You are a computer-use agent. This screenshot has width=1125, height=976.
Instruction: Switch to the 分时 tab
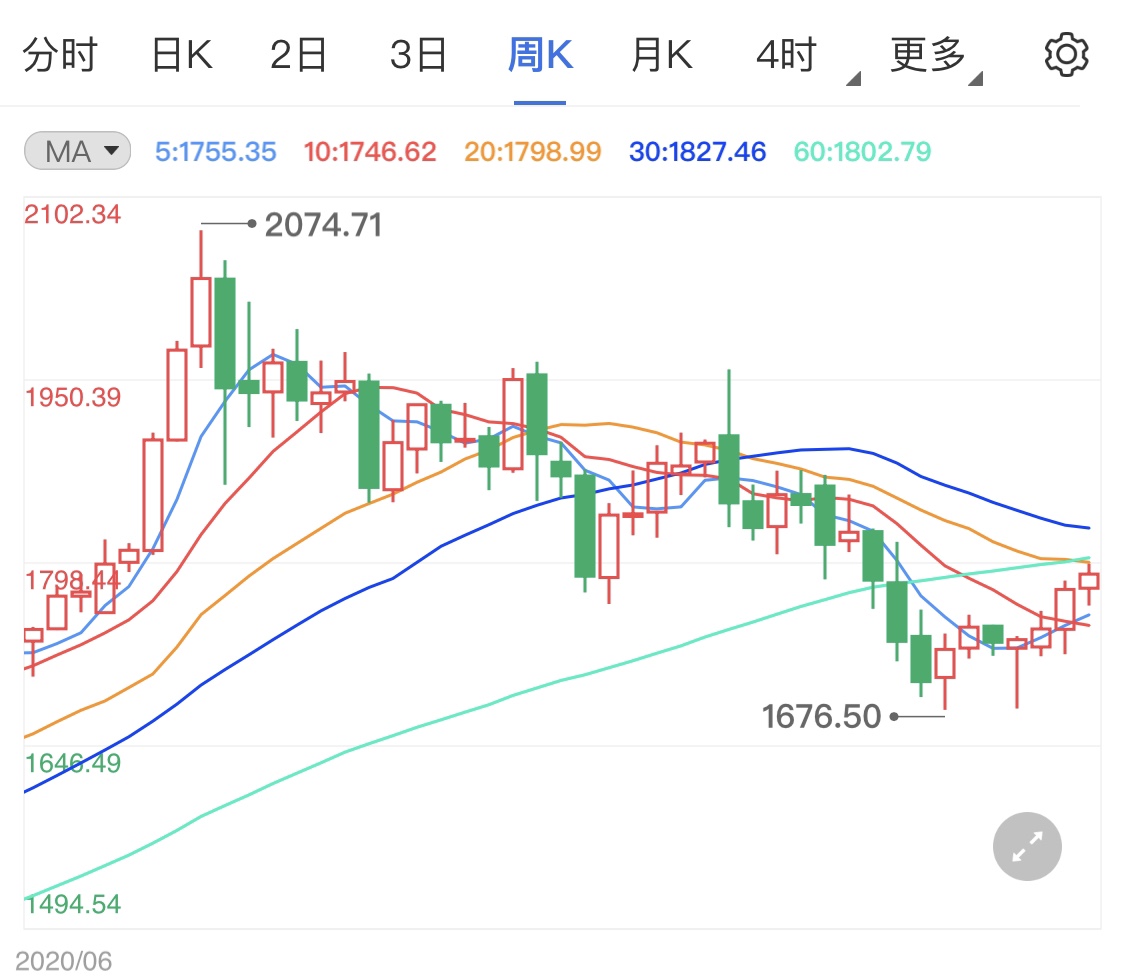[x=60, y=55]
